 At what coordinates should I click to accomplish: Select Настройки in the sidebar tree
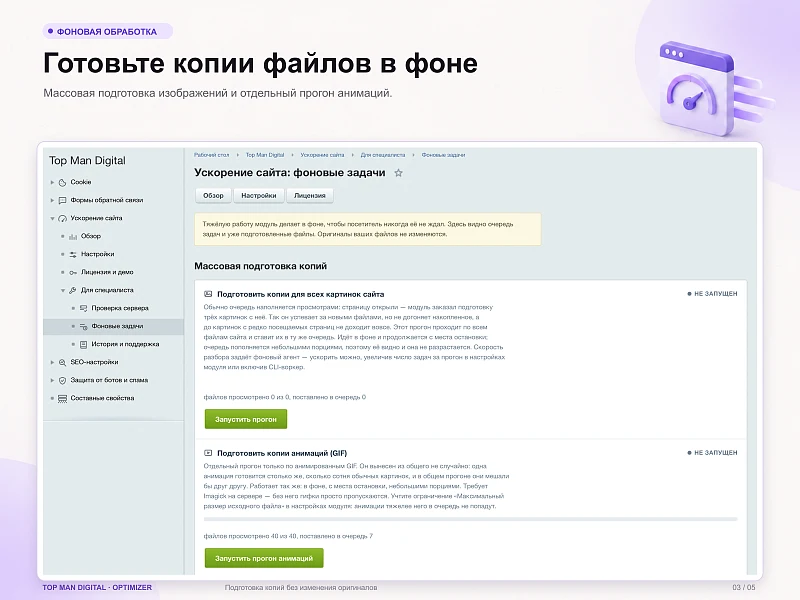[97, 254]
